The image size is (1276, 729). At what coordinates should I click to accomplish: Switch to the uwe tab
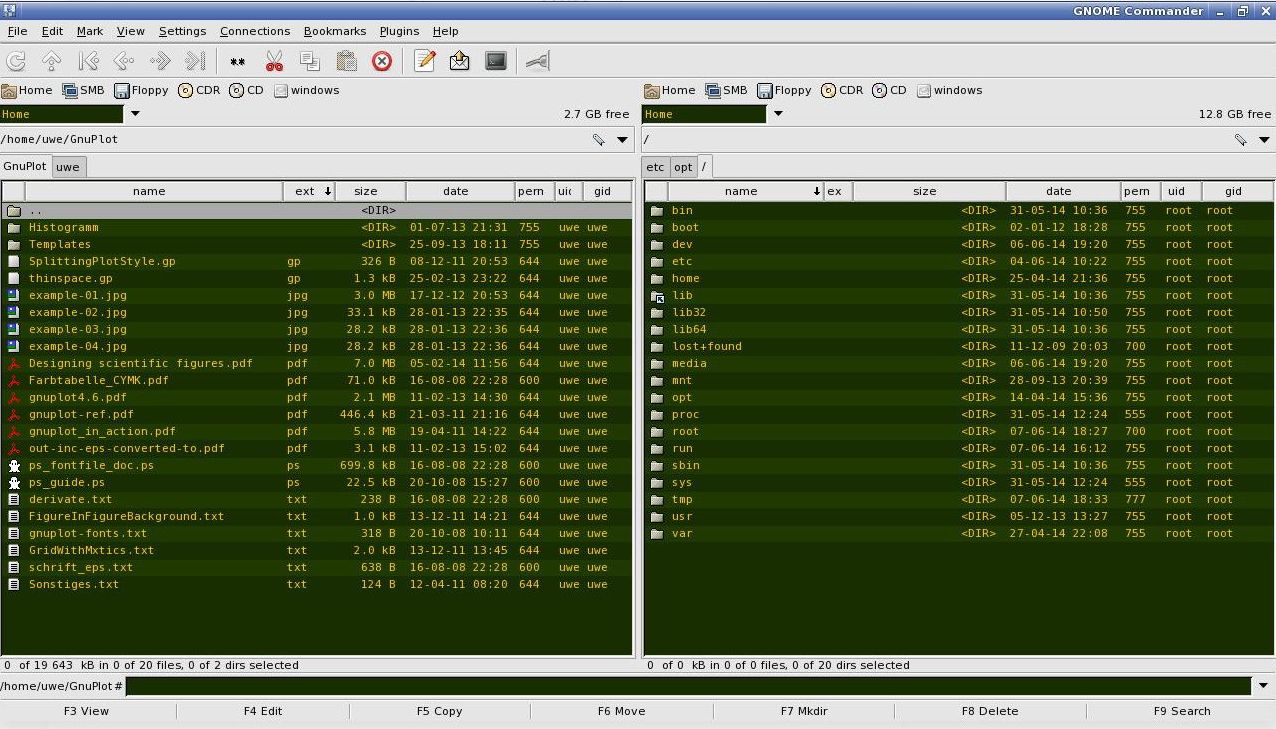point(68,167)
